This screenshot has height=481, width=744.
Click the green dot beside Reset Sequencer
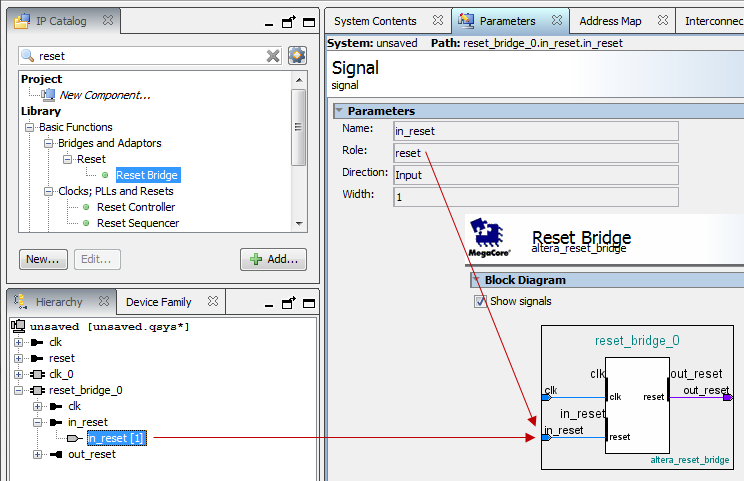[x=86, y=223]
